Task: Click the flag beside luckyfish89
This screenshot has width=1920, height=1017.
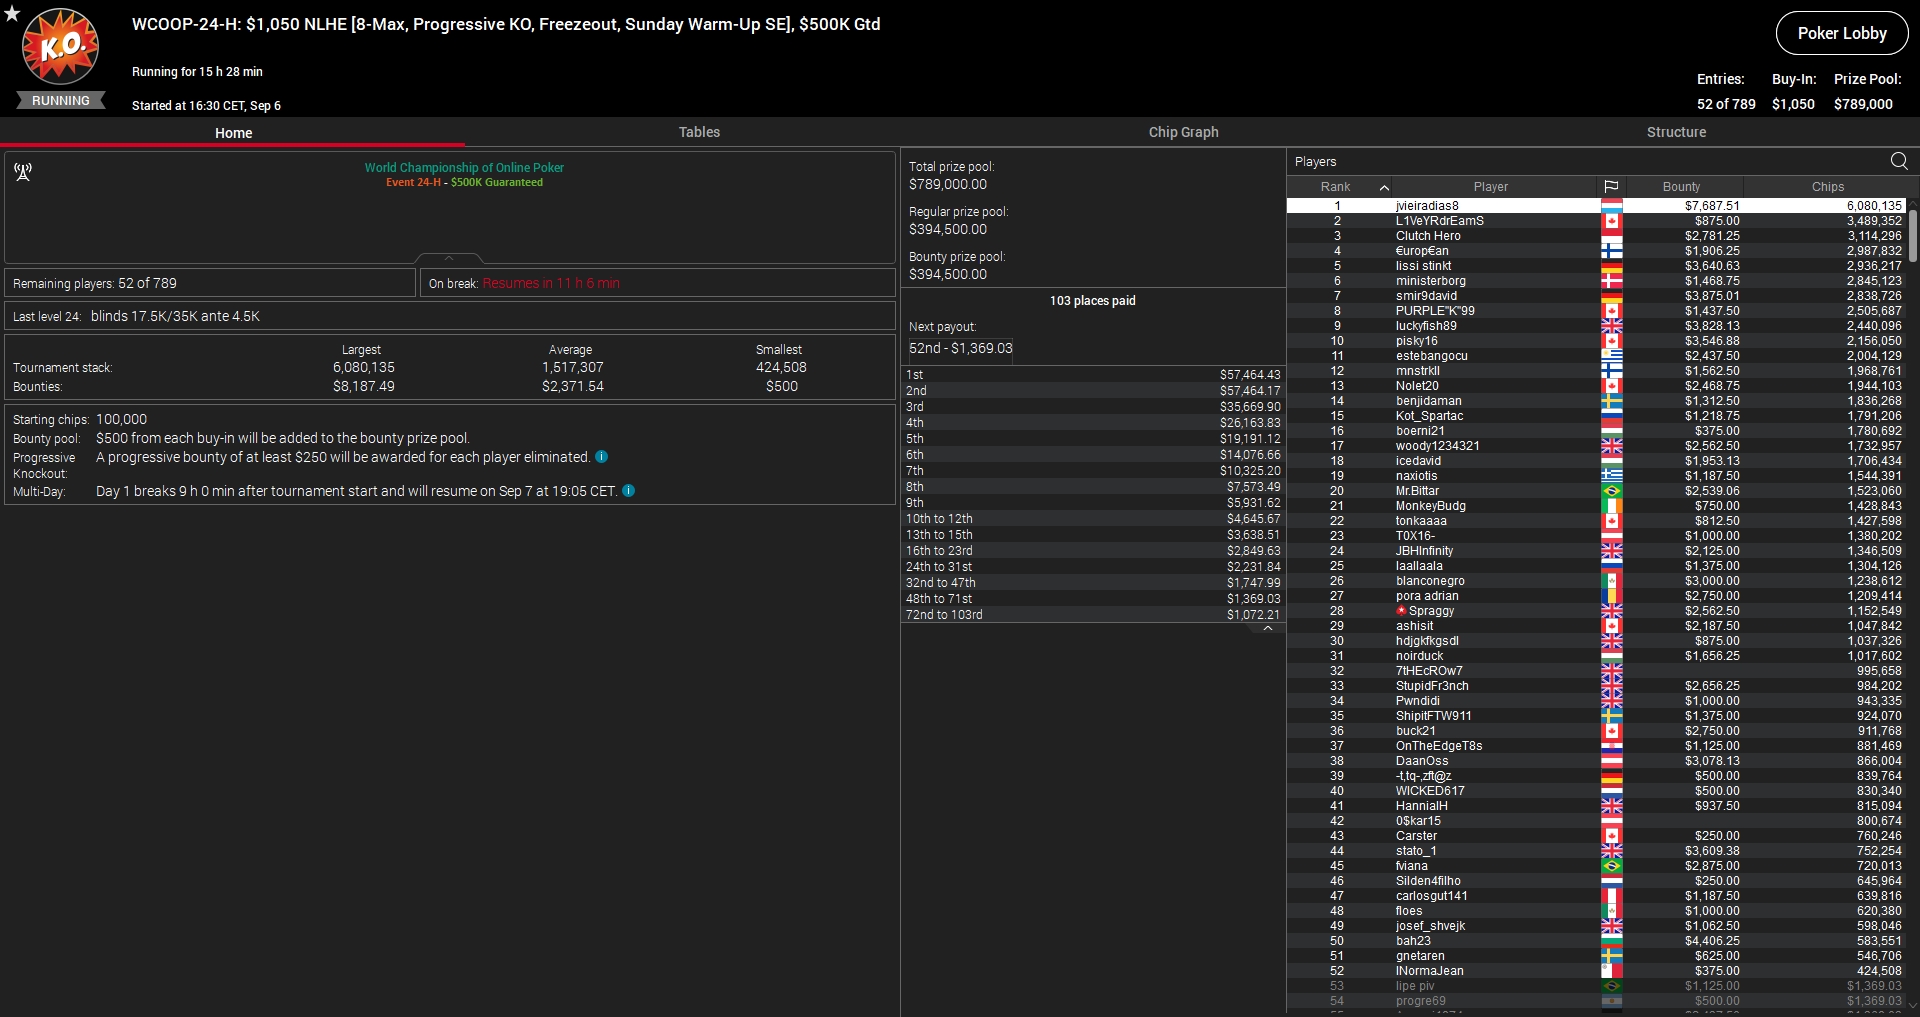Action: [1611, 326]
